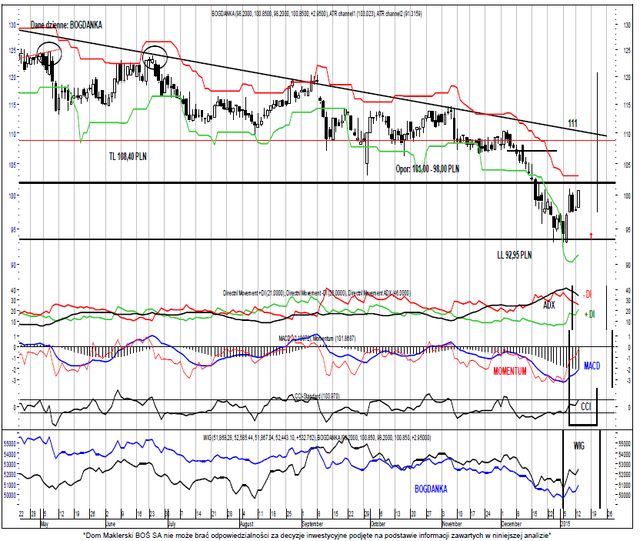Click the 'LL 92,95 PLN' label
The height and width of the screenshot is (541, 640).
[x=514, y=255]
